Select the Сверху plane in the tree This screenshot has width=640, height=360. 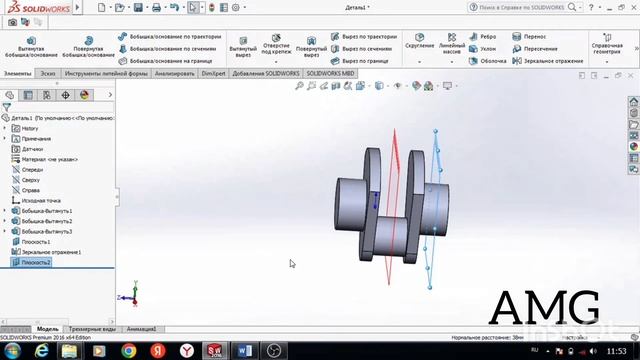[x=26, y=180]
